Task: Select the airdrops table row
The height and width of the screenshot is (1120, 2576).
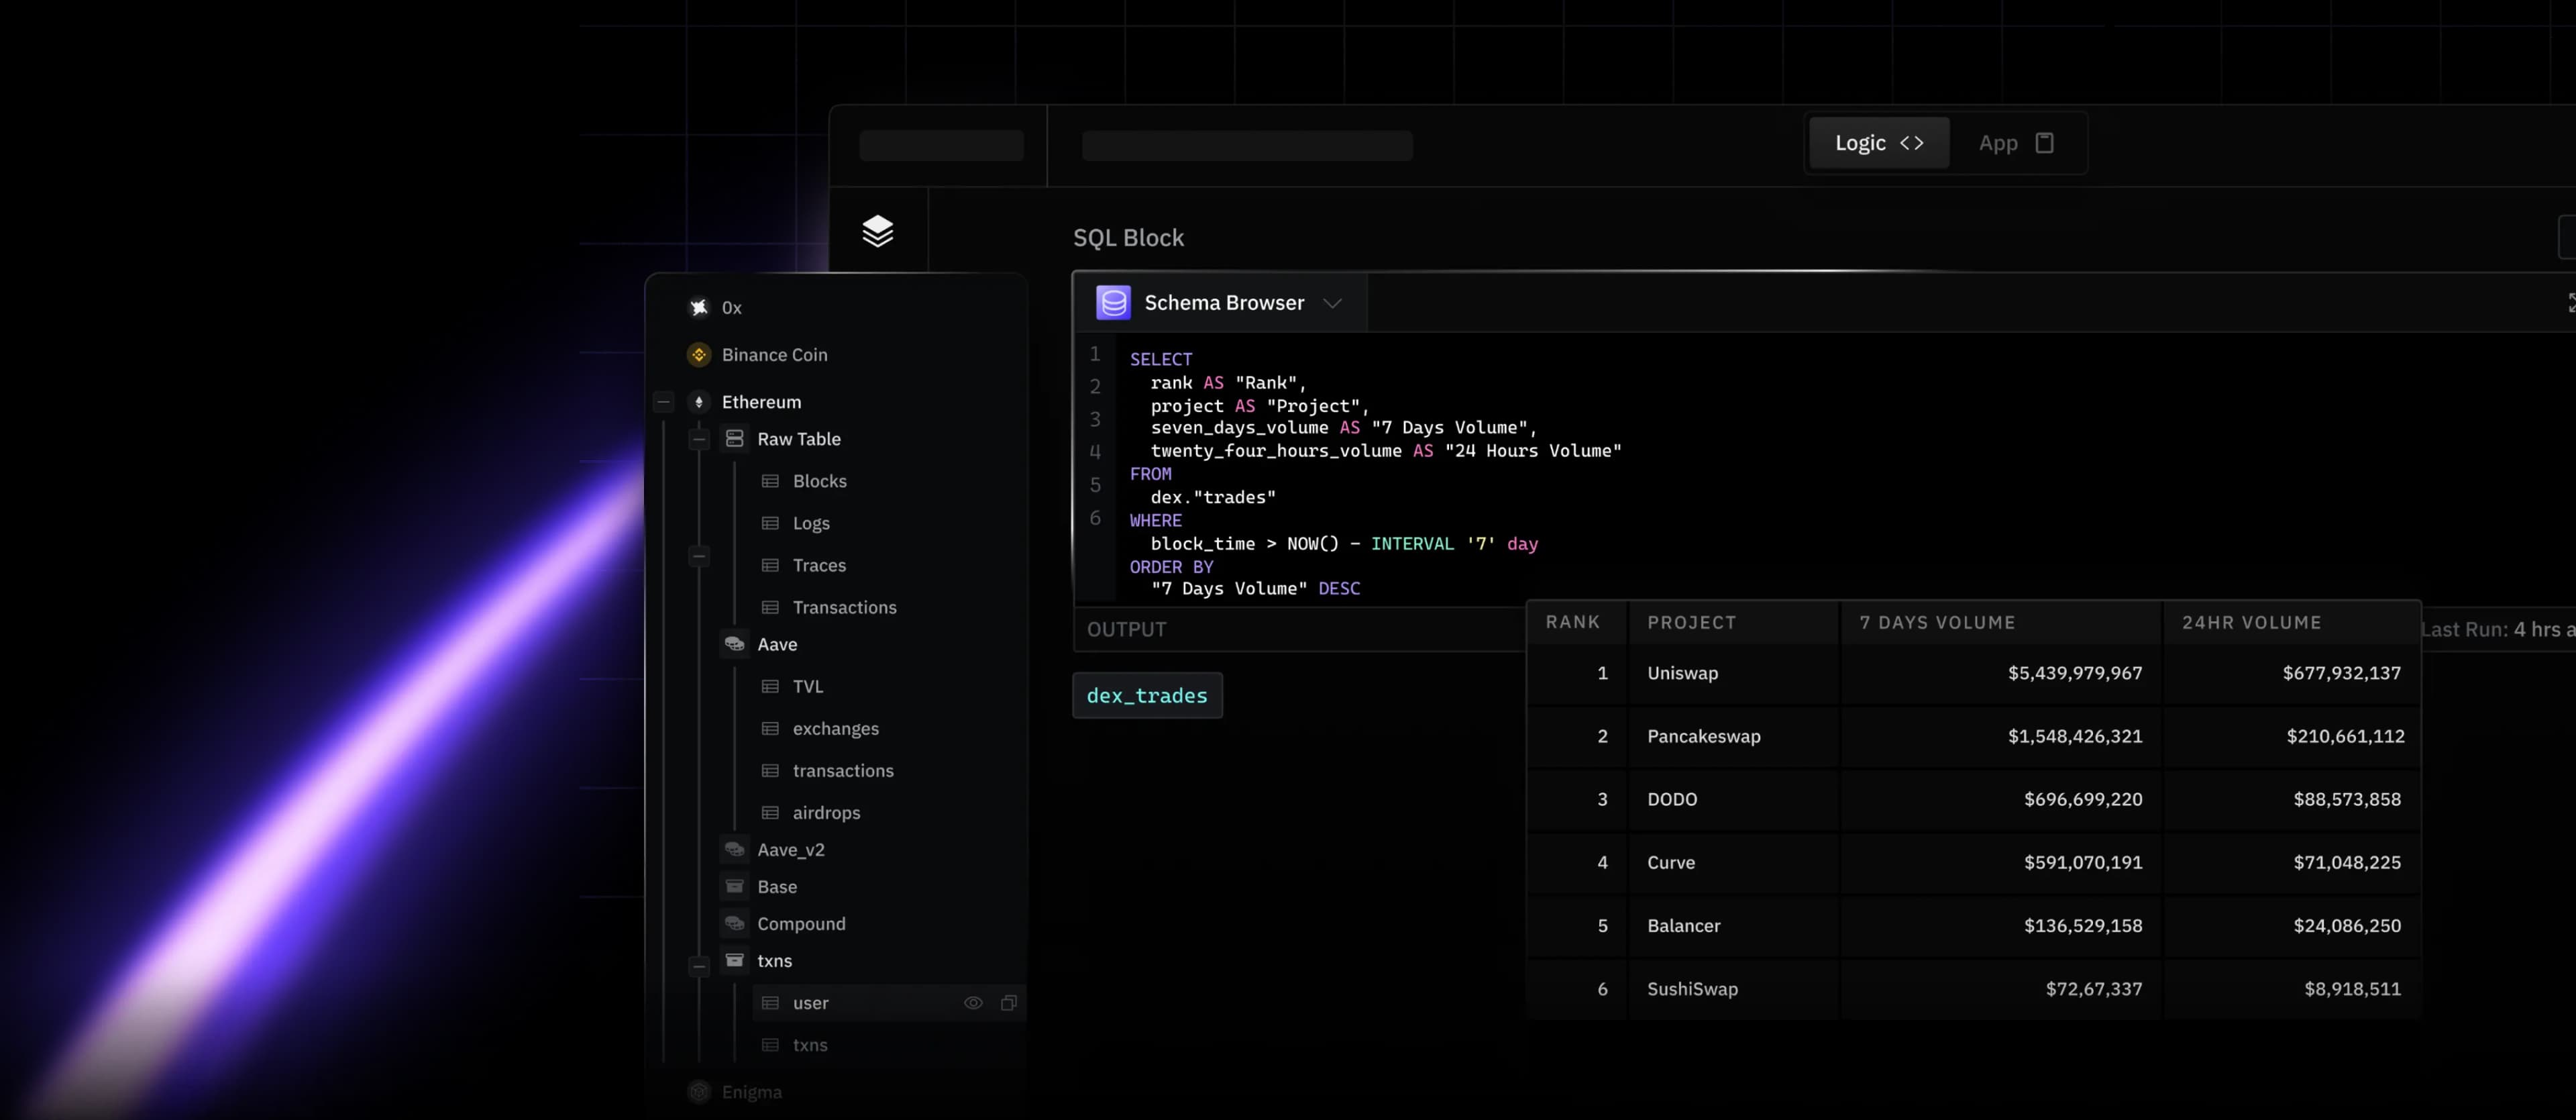Action: click(826, 812)
